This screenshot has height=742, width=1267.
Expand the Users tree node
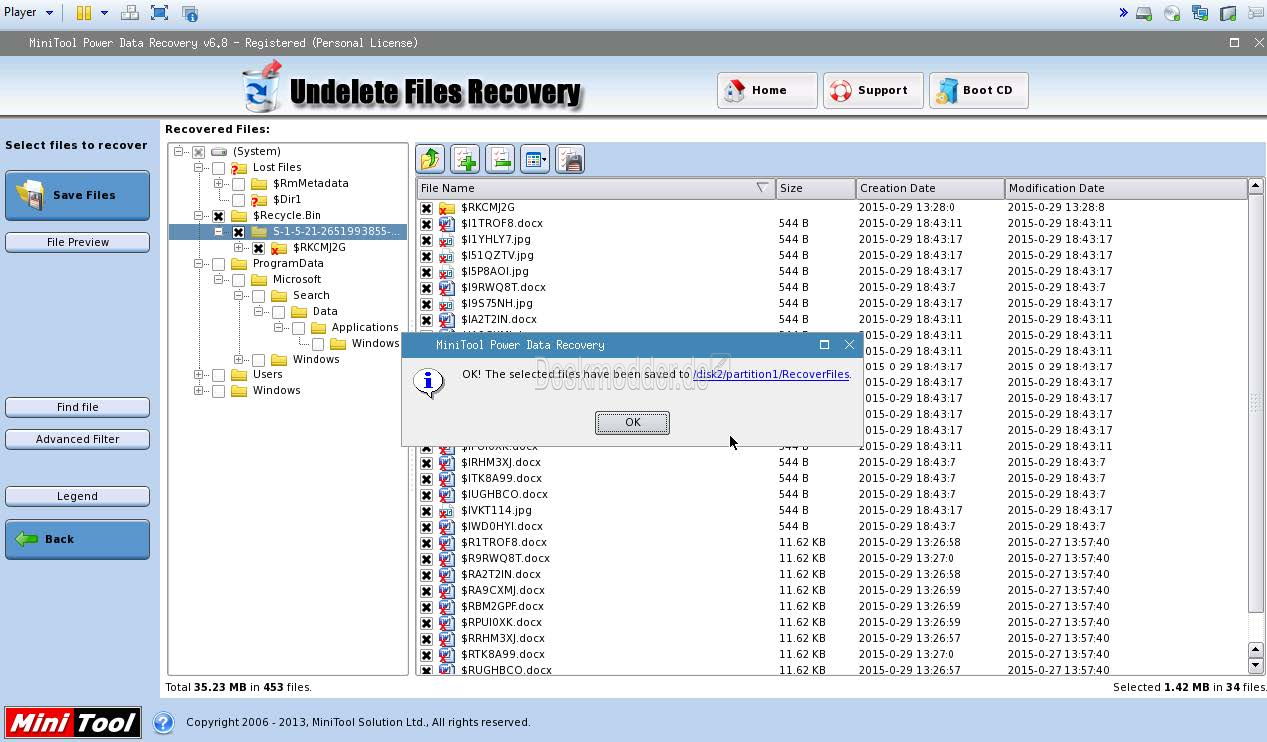(199, 374)
